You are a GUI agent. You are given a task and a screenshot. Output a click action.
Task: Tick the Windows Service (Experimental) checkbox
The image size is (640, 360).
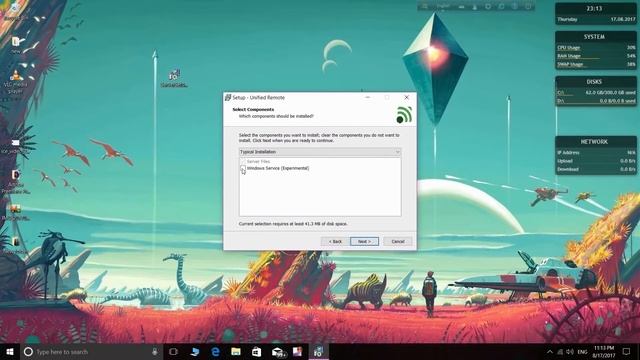243,168
